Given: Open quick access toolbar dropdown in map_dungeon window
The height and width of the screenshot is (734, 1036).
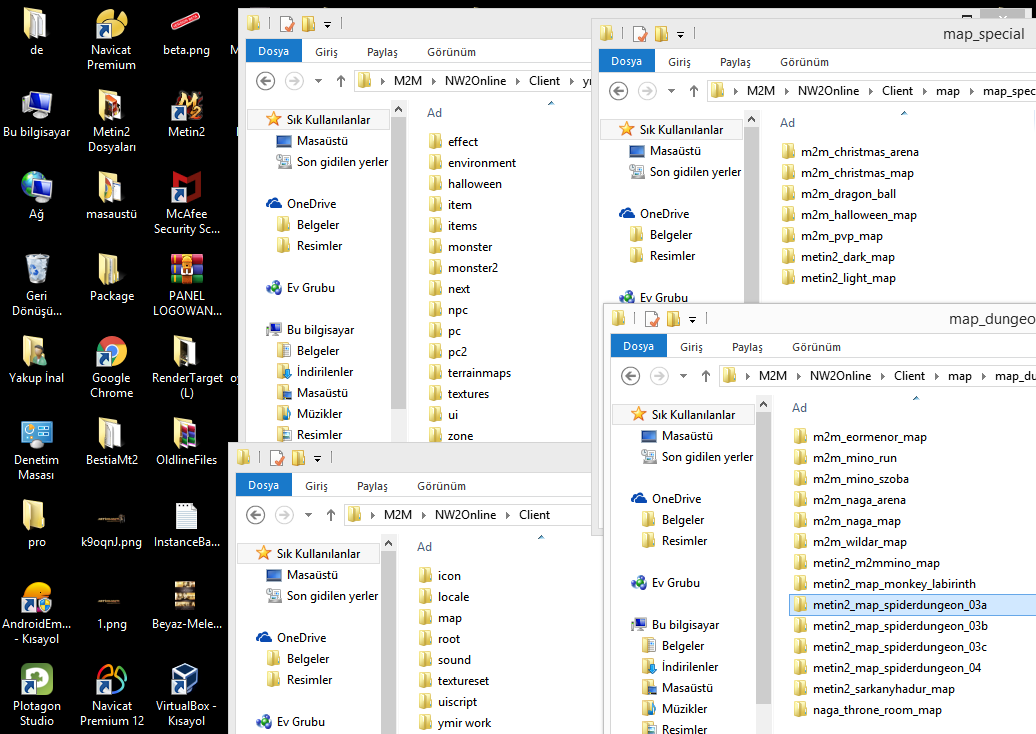Looking at the screenshot, I should coord(692,320).
